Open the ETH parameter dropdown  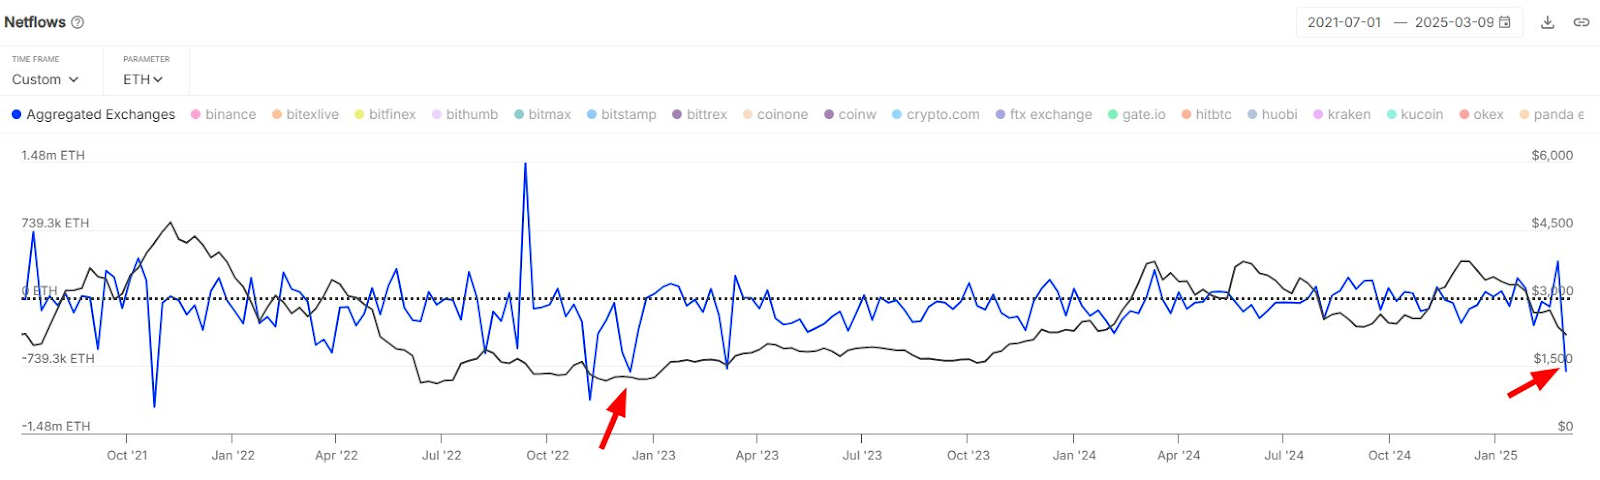(x=143, y=79)
